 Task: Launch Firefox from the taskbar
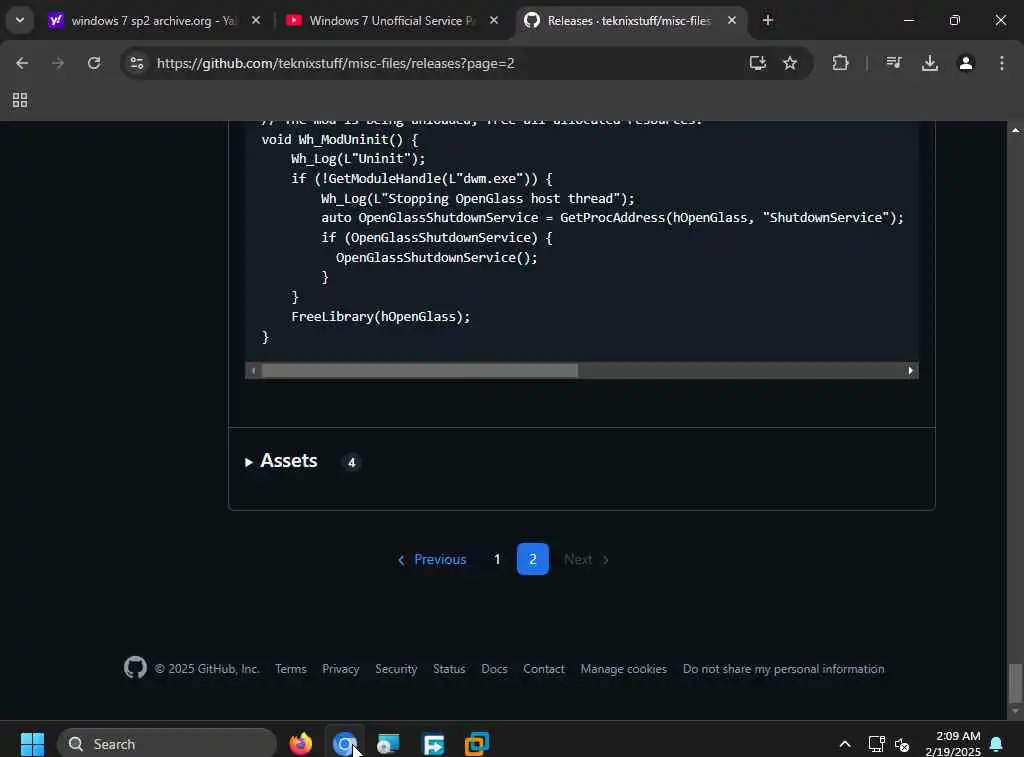(x=300, y=743)
